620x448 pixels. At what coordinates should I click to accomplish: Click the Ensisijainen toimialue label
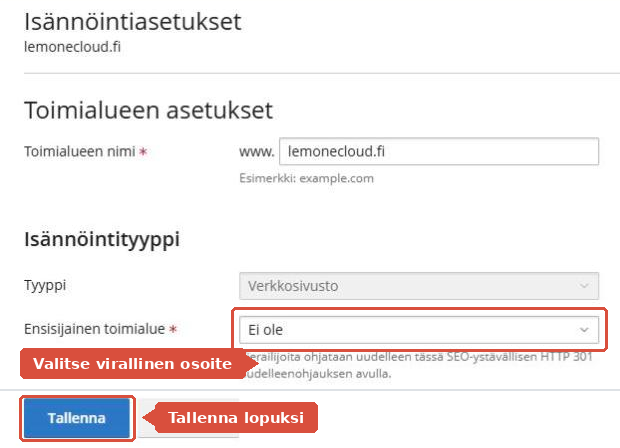[x=95, y=329]
